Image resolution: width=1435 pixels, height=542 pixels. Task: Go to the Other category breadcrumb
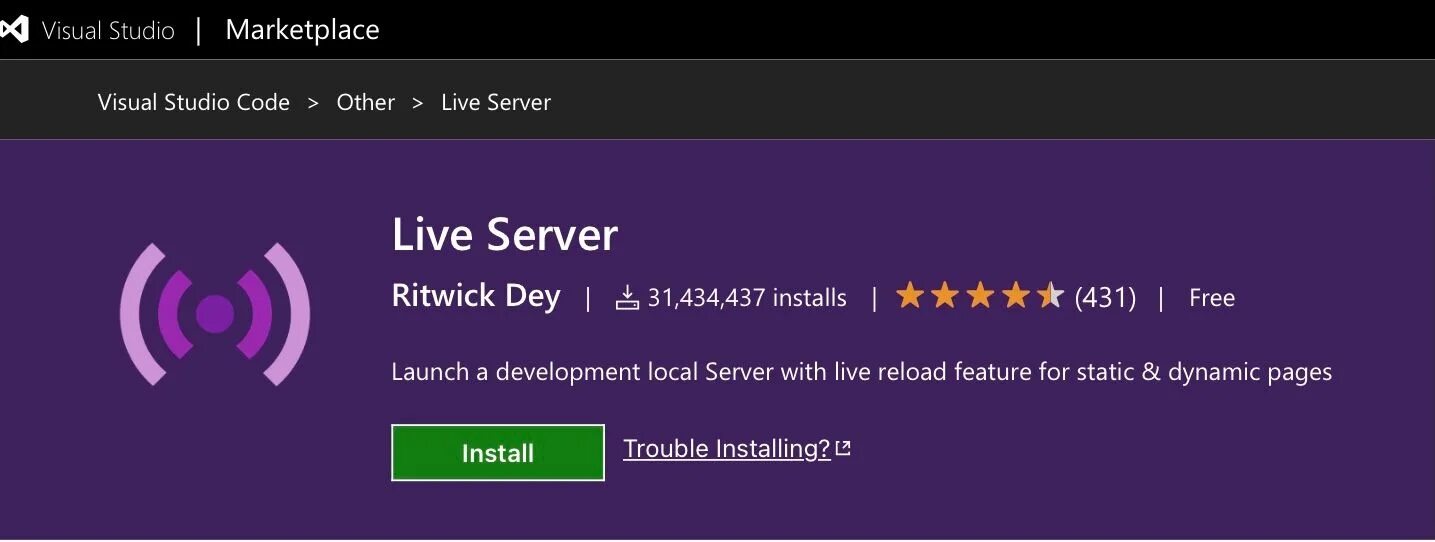click(366, 102)
